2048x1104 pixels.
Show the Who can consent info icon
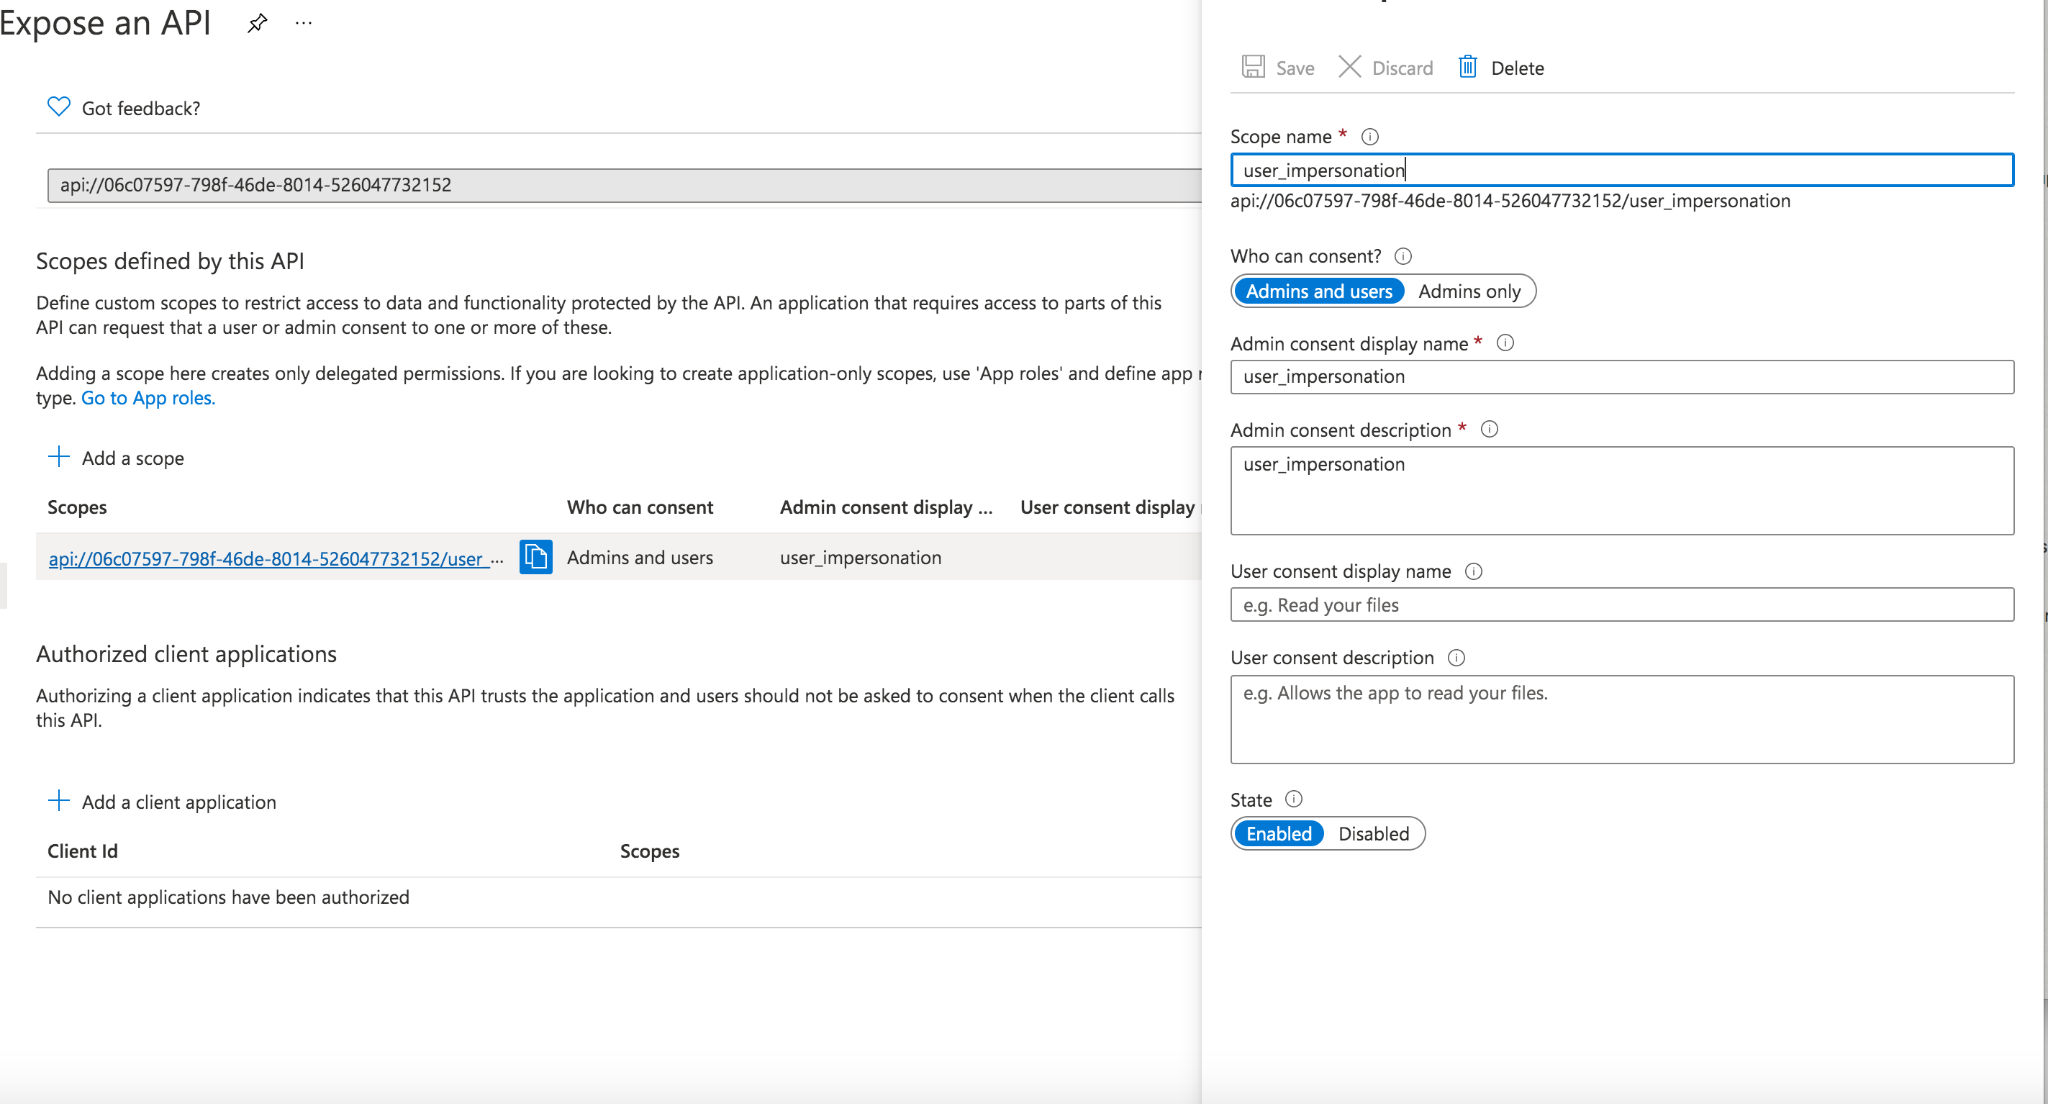(1403, 256)
